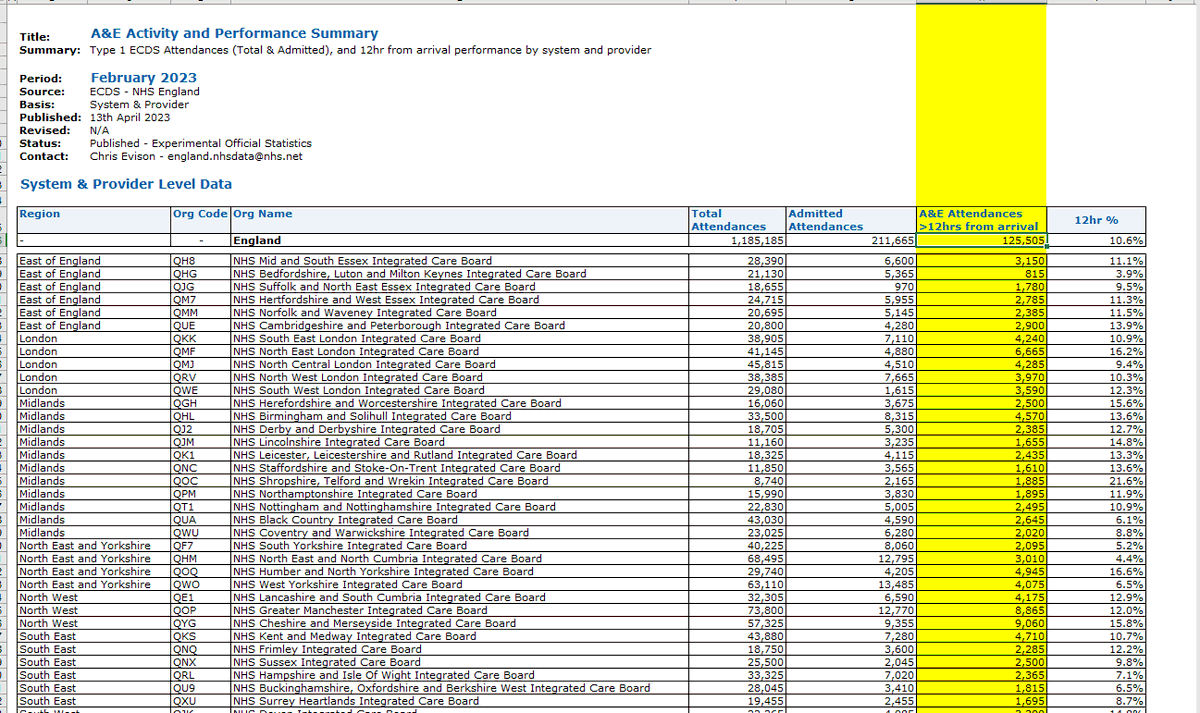Select 'NHS Norfolk and Waveney Integrated Care Board'
Image resolution: width=1200 pixels, height=713 pixels.
tap(460, 312)
